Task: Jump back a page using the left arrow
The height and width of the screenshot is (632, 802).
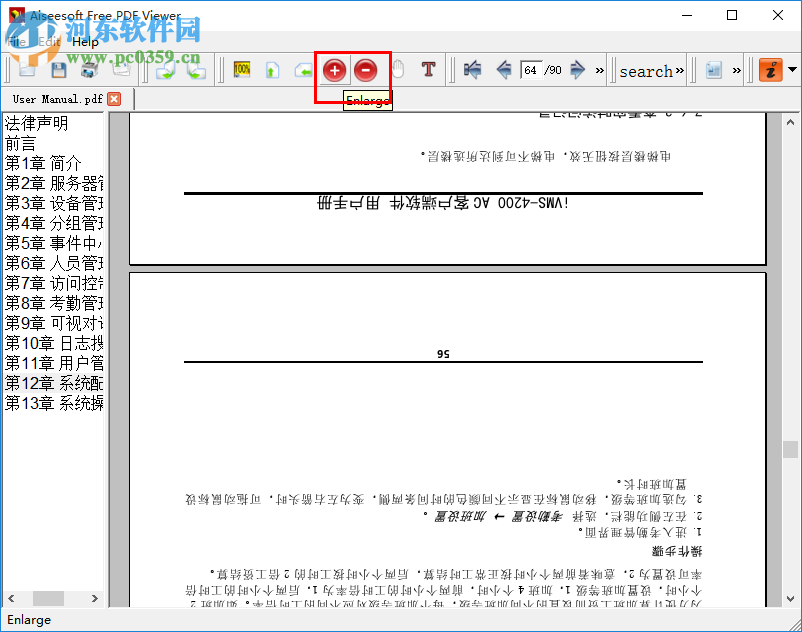Action: [x=504, y=70]
